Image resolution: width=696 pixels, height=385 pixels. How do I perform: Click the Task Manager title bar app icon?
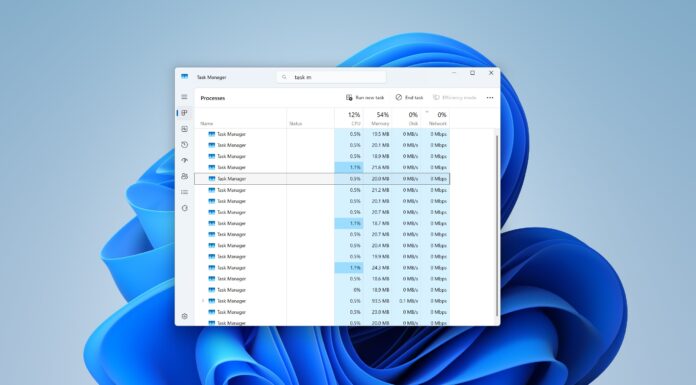click(185, 77)
